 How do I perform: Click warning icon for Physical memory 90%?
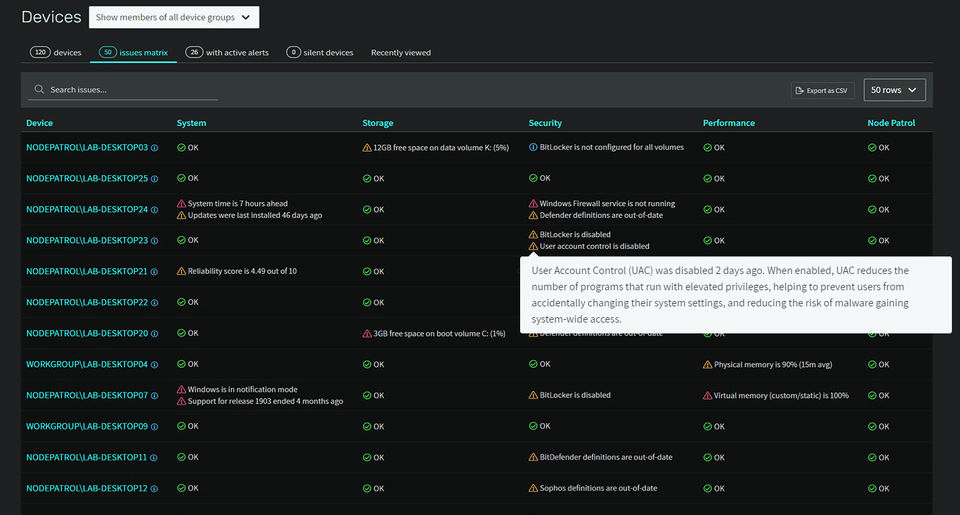point(707,364)
